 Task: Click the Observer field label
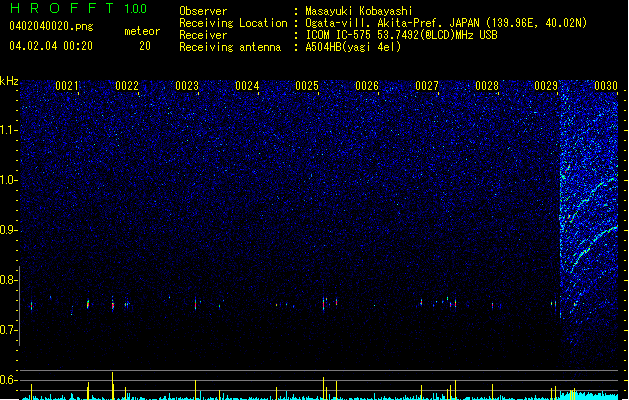tap(203, 11)
